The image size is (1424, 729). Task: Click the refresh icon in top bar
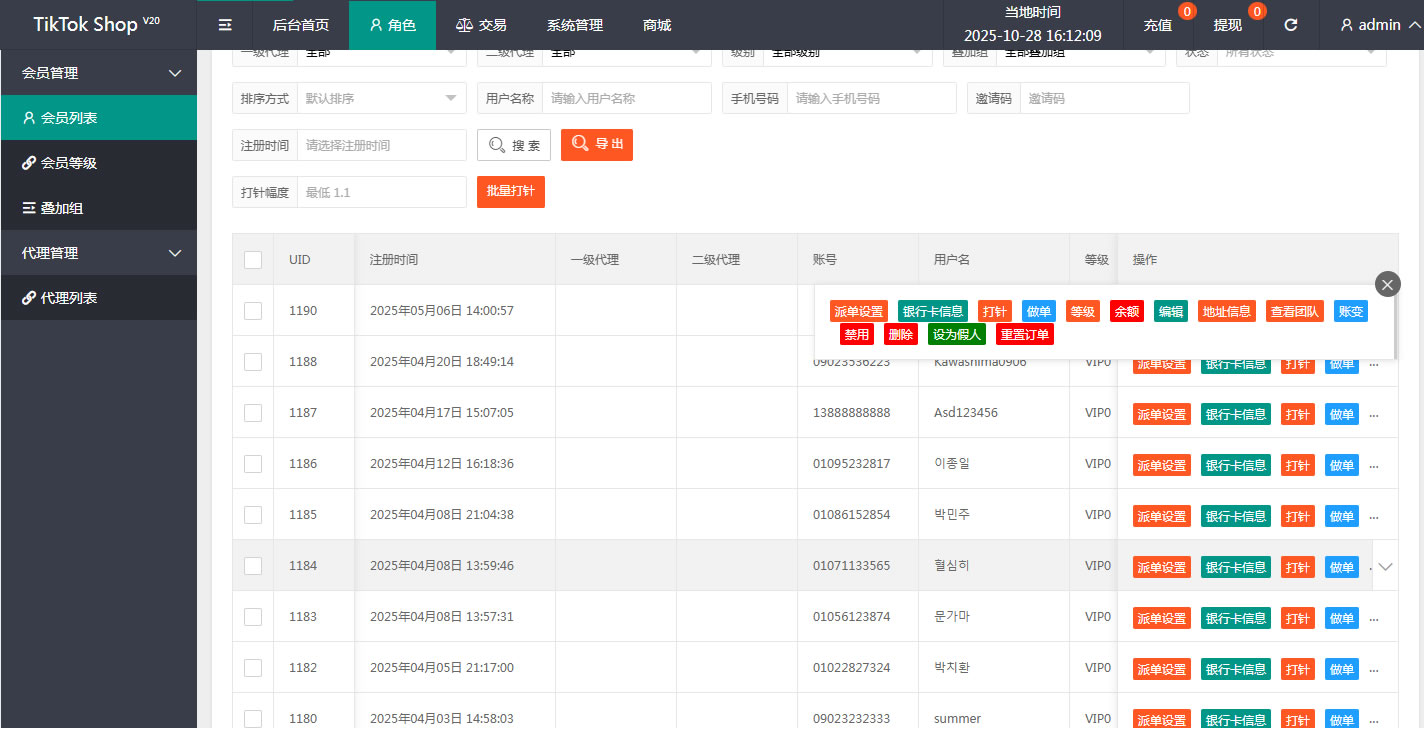[1291, 25]
